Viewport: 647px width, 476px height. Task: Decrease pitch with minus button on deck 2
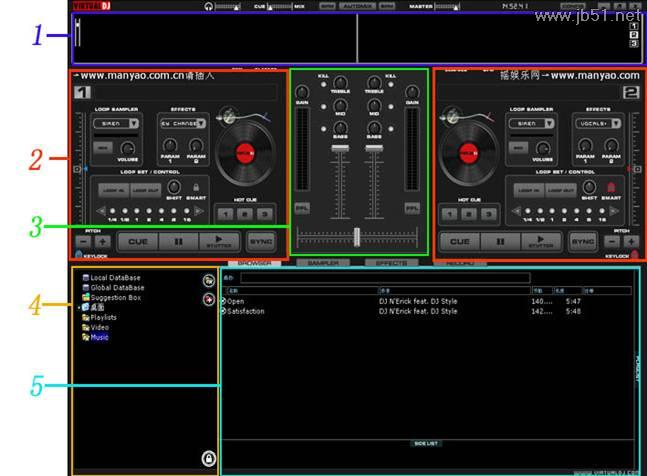tap(612, 242)
